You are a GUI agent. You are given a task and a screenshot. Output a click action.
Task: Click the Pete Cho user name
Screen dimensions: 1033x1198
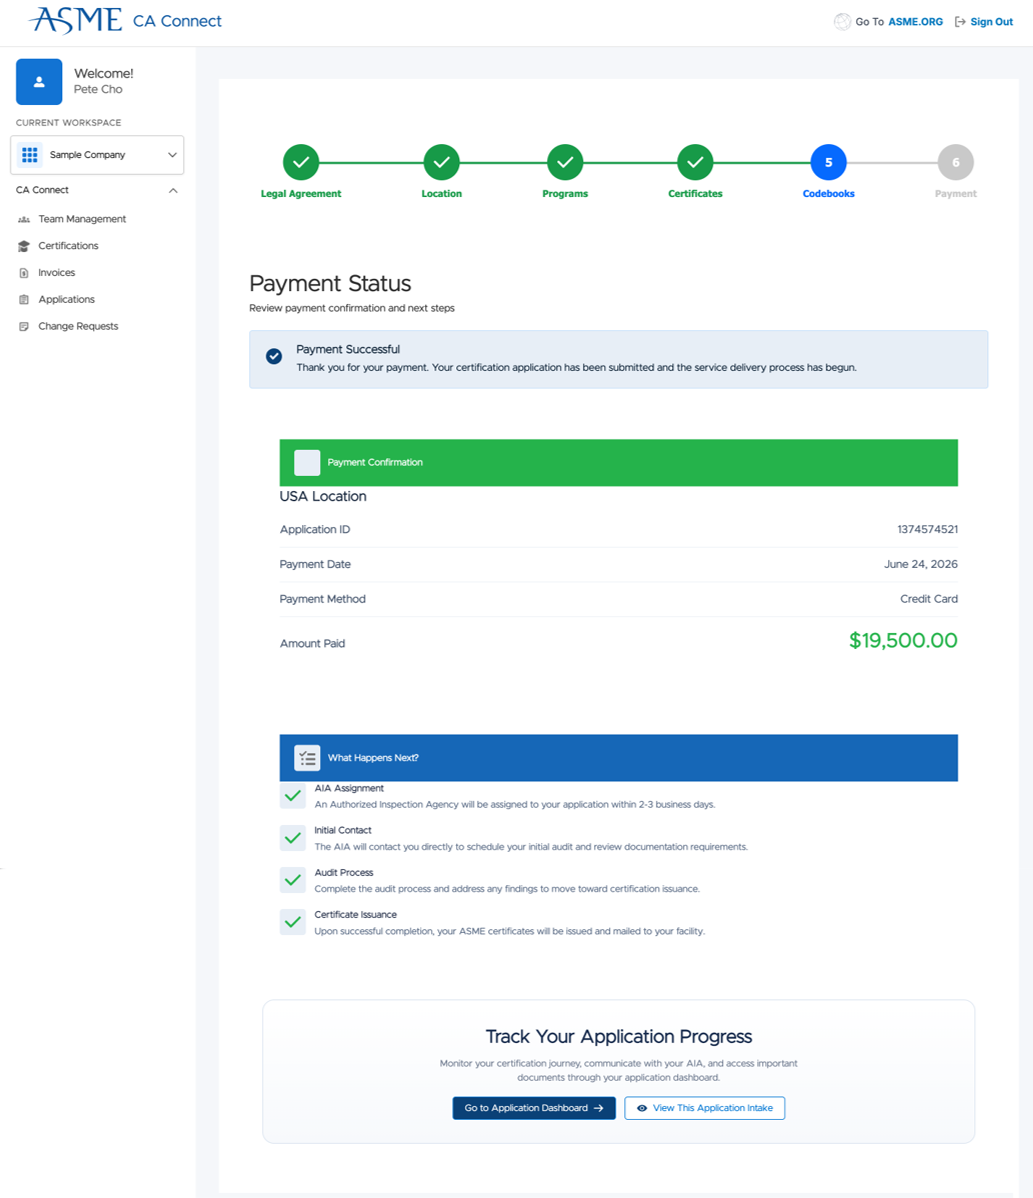click(x=98, y=89)
